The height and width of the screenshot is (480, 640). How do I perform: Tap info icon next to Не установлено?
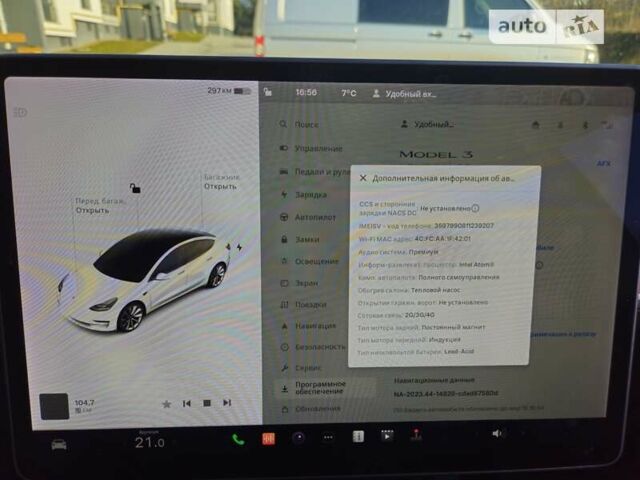pyautogui.click(x=475, y=208)
